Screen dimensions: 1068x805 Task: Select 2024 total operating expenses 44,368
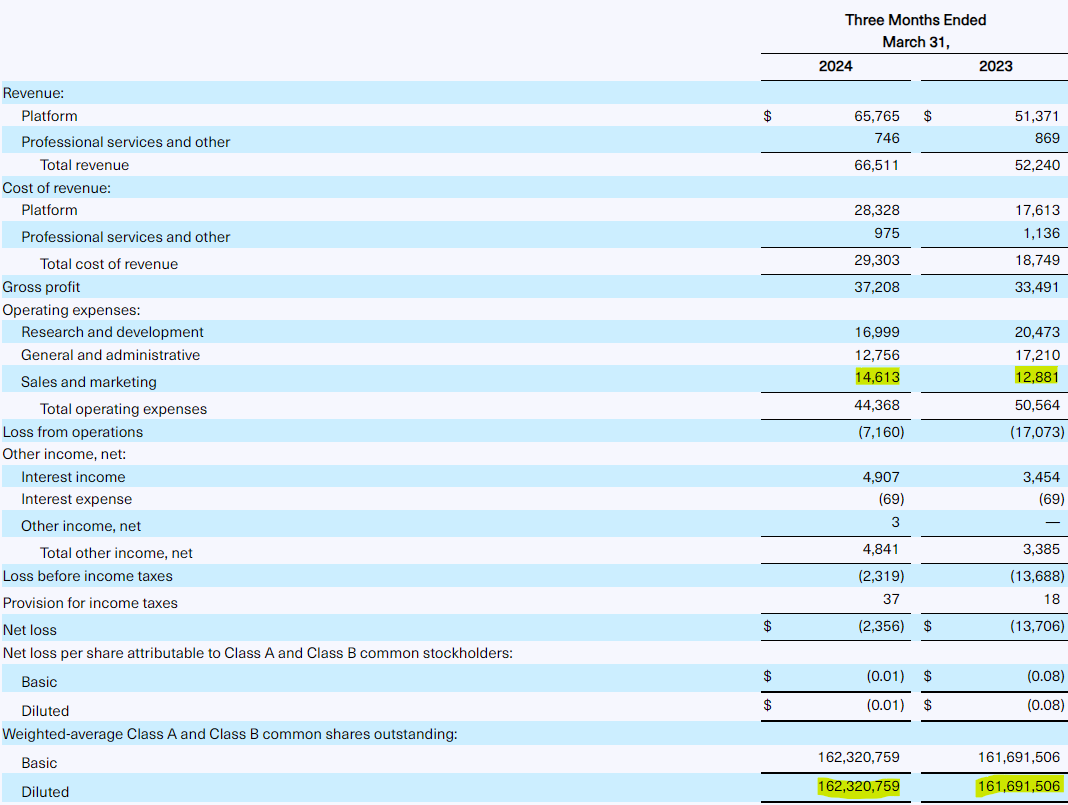point(877,405)
